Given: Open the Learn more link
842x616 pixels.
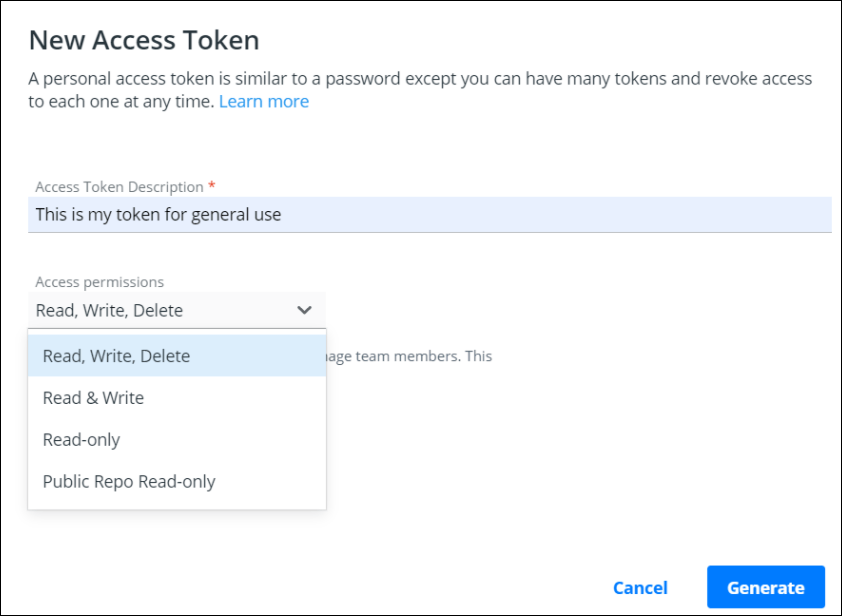Looking at the screenshot, I should click(x=263, y=101).
